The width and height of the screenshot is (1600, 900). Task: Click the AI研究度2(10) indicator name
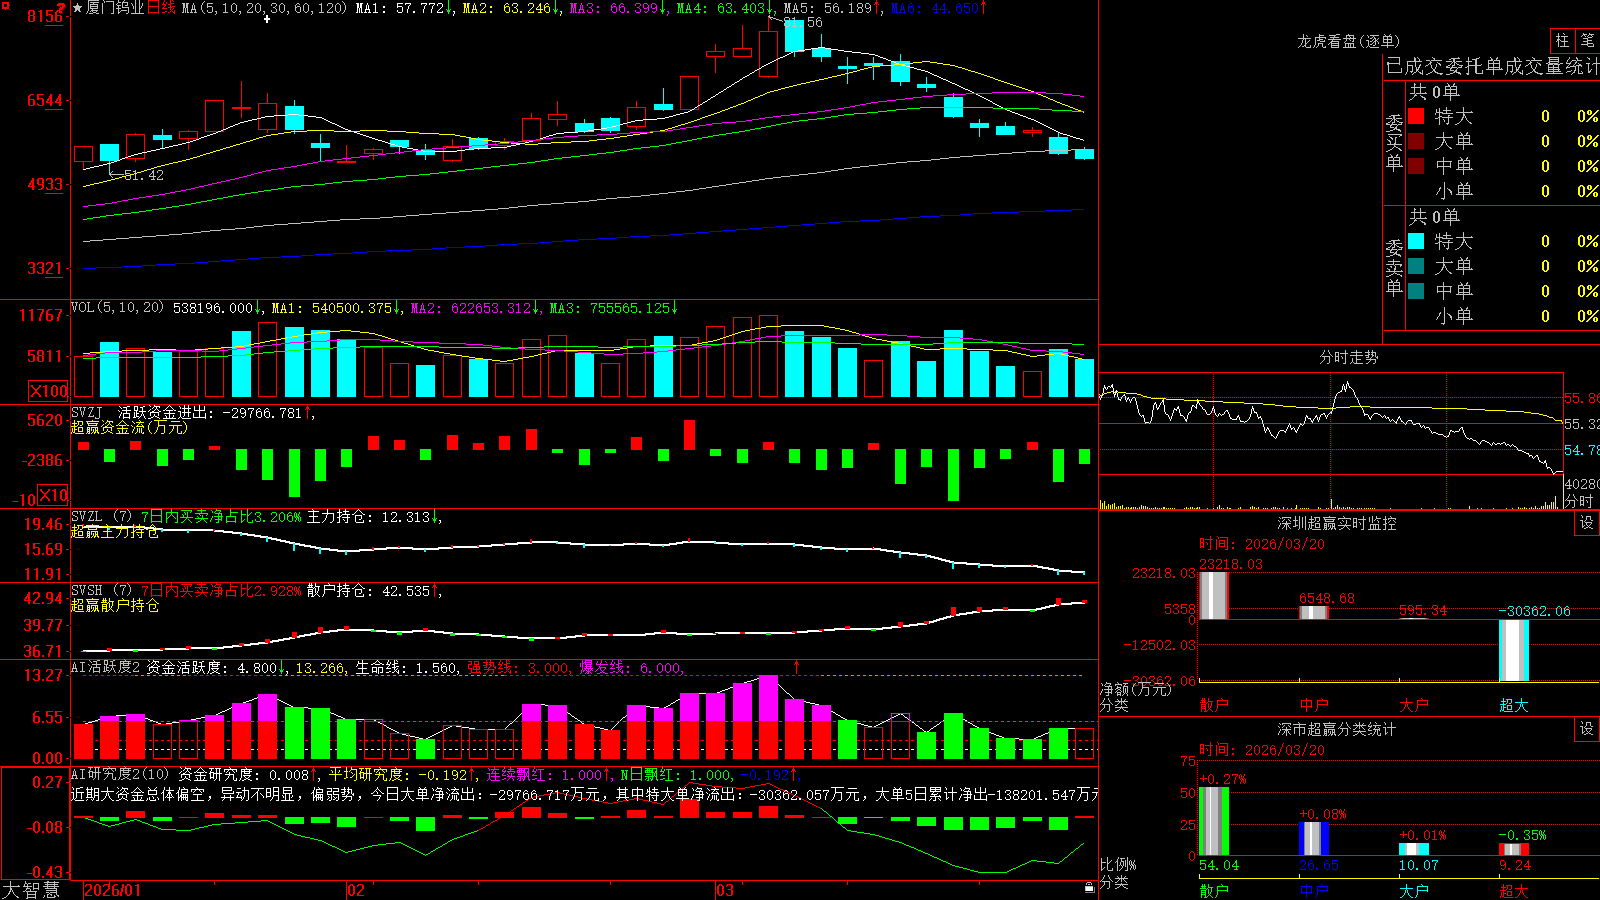click(x=120, y=774)
